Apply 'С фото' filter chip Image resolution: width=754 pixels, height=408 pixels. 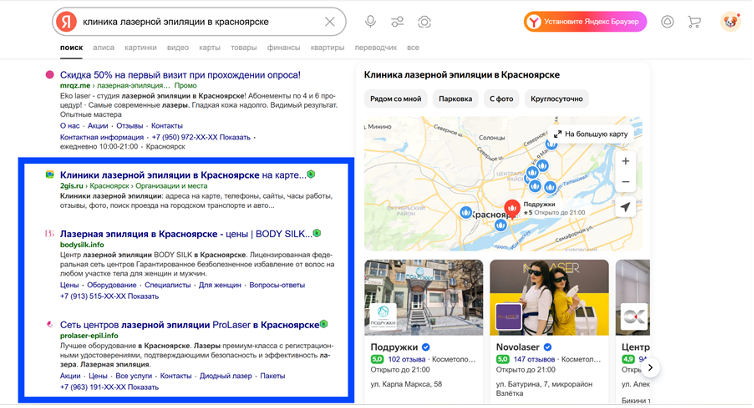pyautogui.click(x=501, y=99)
